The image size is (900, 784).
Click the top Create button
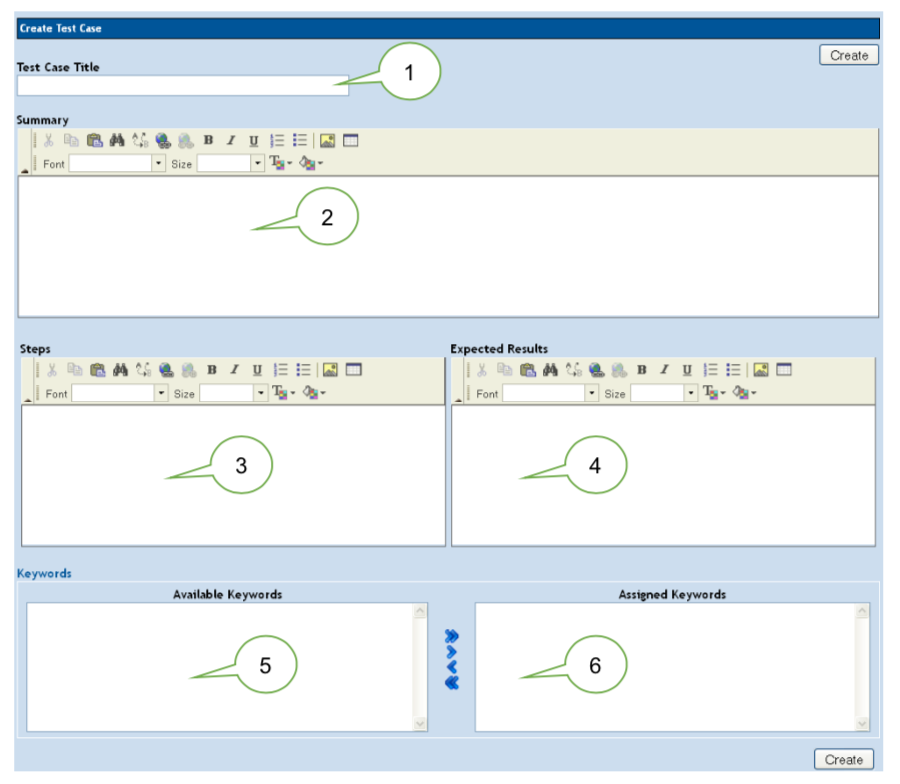click(x=848, y=56)
